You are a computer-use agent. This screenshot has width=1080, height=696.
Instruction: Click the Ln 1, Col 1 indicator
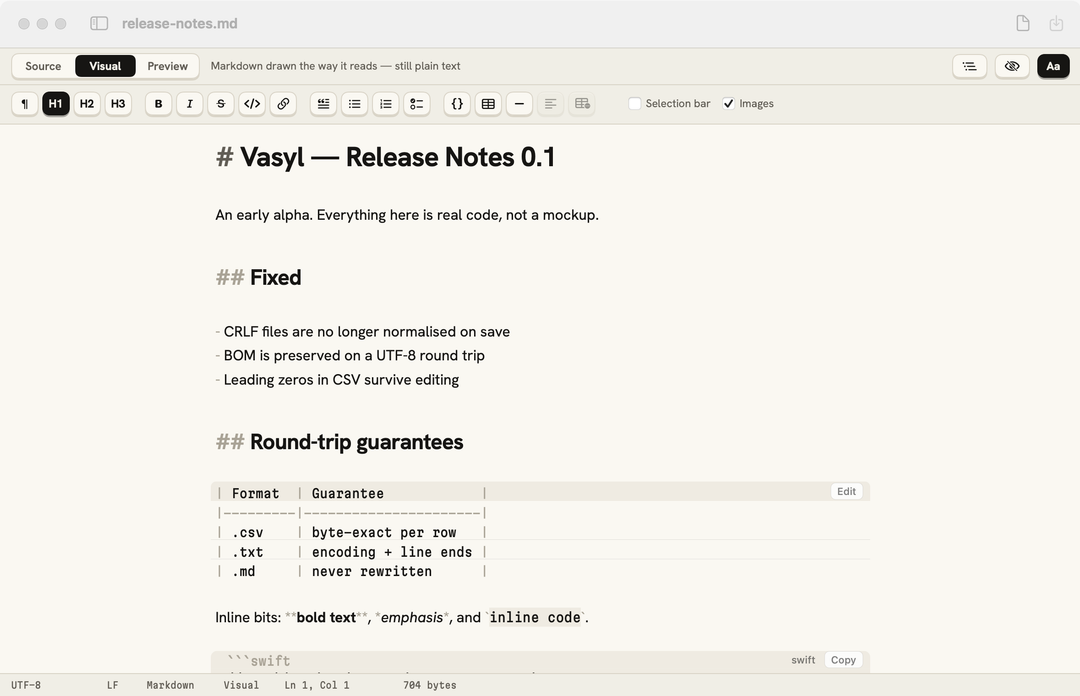[x=317, y=685]
